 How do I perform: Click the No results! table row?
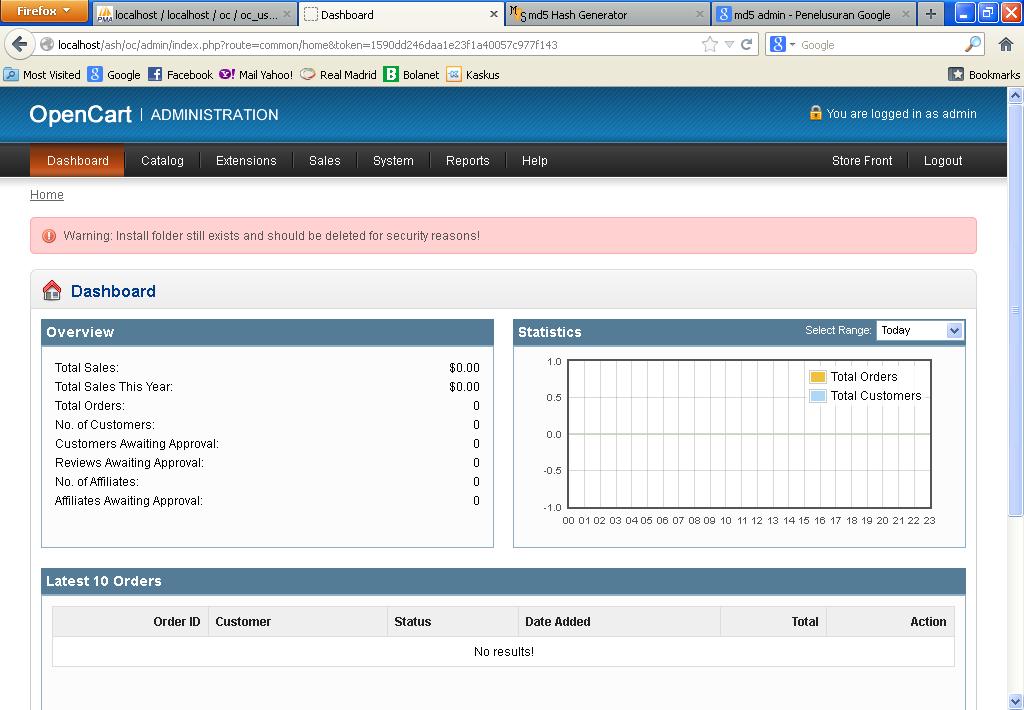[504, 652]
